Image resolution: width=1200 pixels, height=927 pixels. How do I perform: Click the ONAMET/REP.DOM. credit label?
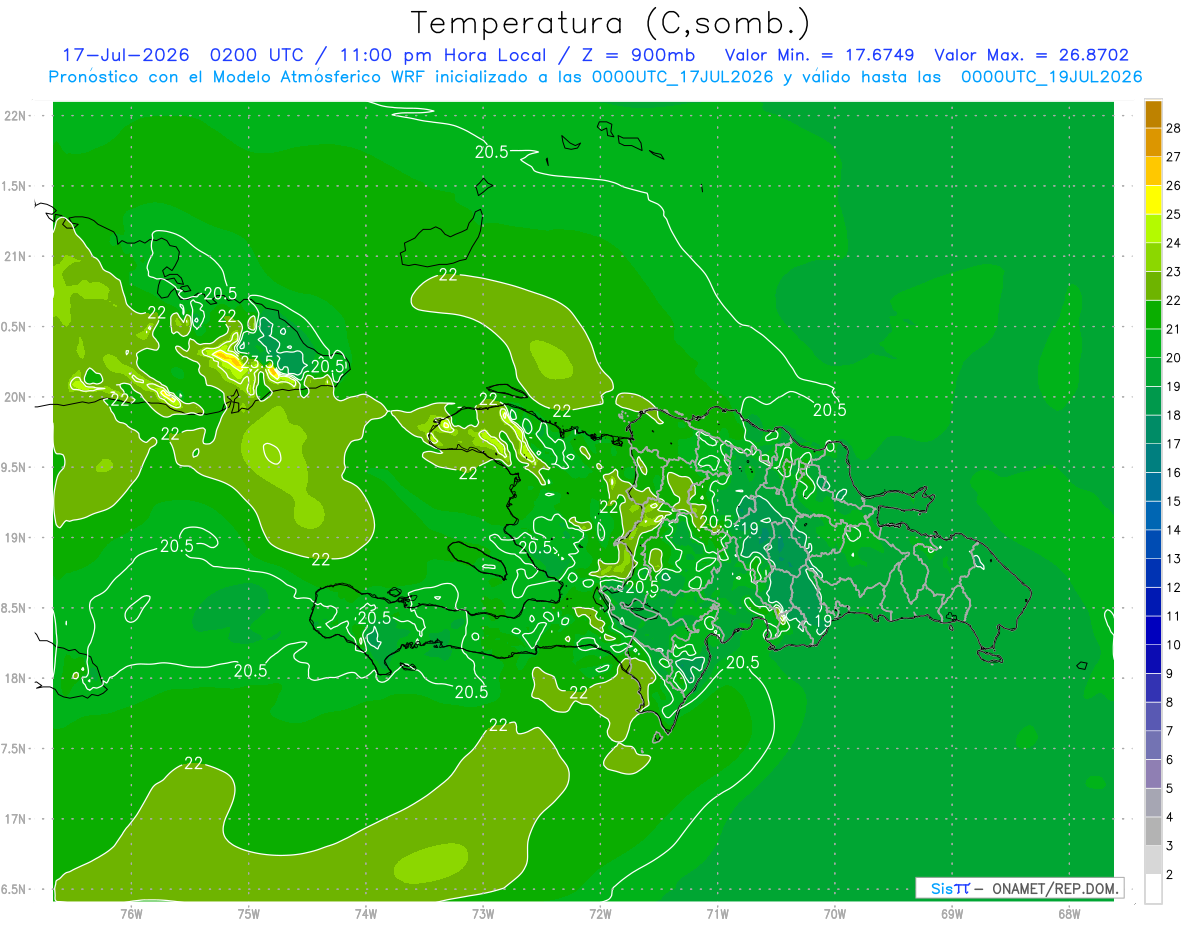1054,888
